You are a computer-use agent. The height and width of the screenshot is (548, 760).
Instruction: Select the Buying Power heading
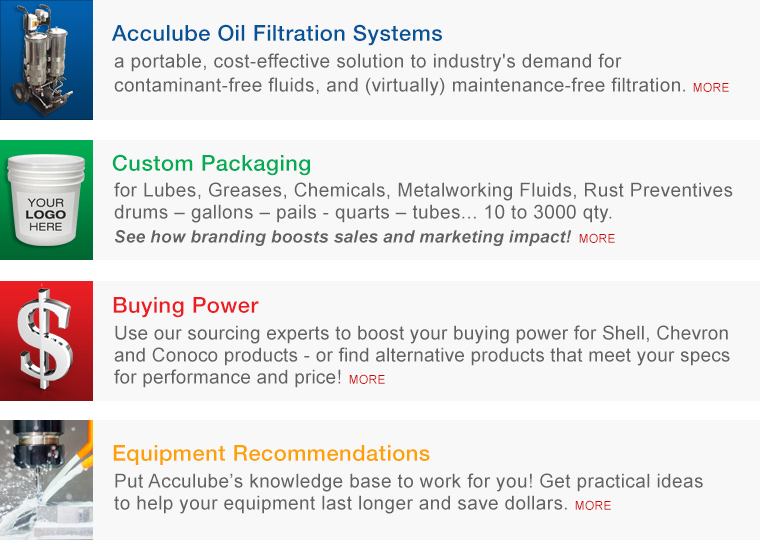(x=185, y=305)
